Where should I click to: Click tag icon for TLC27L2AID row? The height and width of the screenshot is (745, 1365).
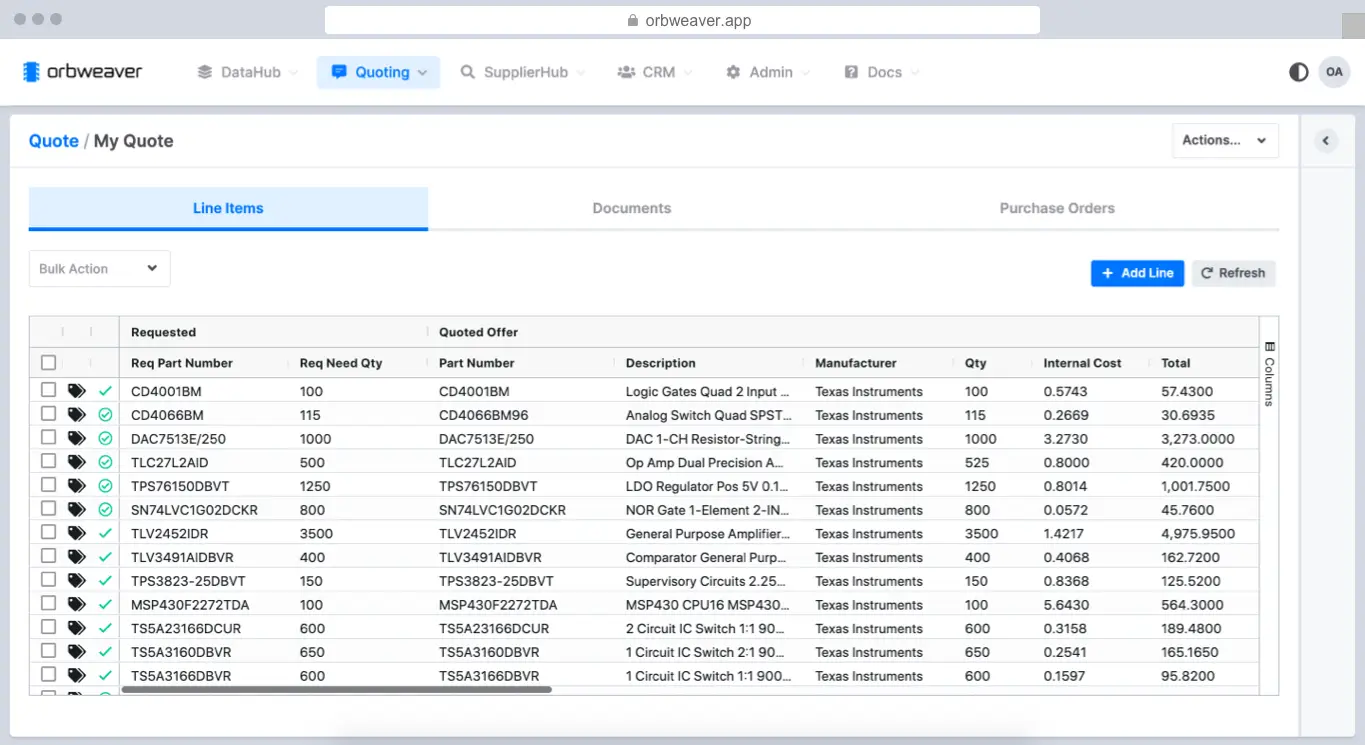[77, 462]
